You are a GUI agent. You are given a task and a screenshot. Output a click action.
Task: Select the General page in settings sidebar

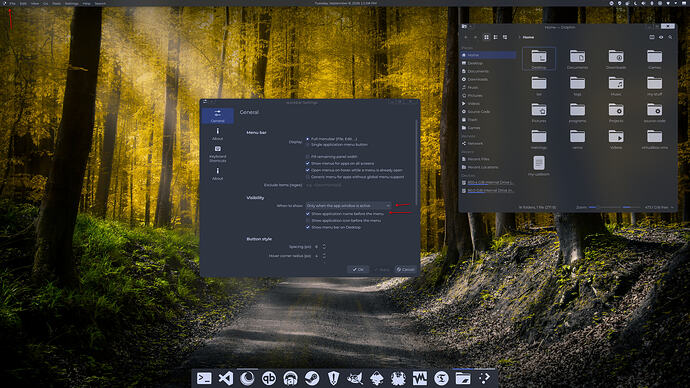point(217,116)
